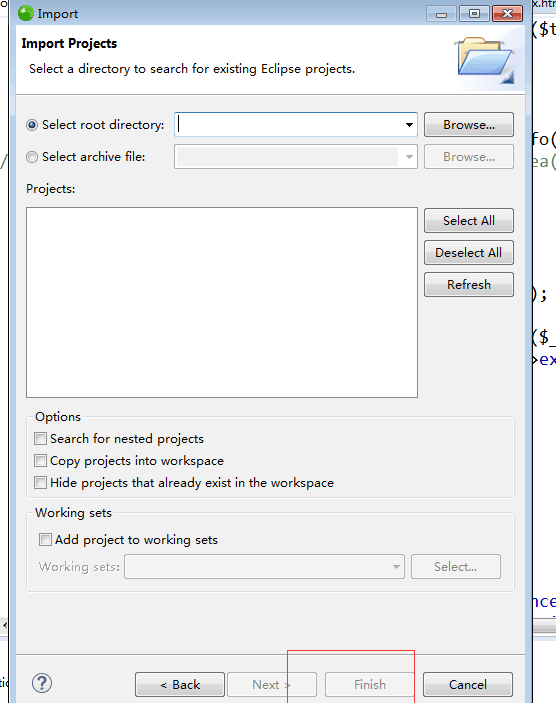Image resolution: width=556 pixels, height=703 pixels.
Task: Check Hide projects that already exist
Action: pos(40,483)
